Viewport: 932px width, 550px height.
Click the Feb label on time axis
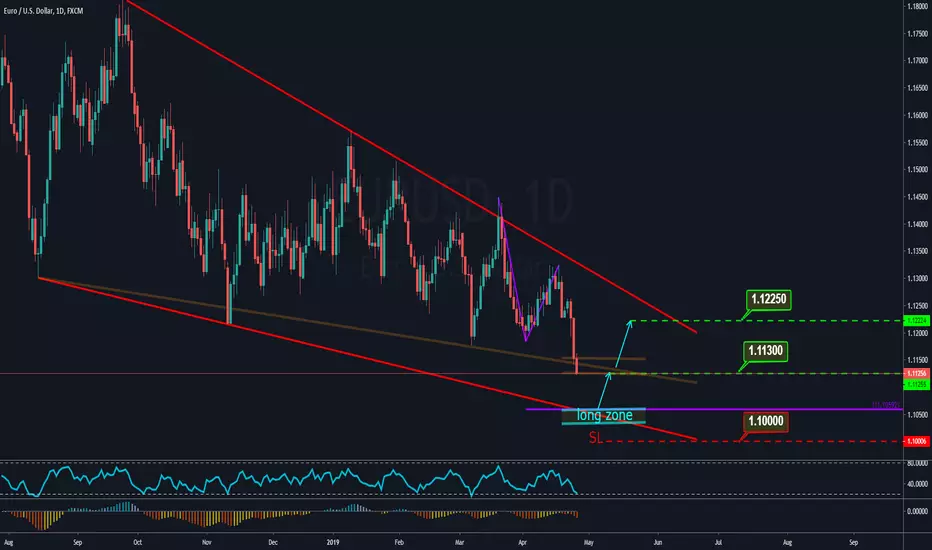(399, 542)
